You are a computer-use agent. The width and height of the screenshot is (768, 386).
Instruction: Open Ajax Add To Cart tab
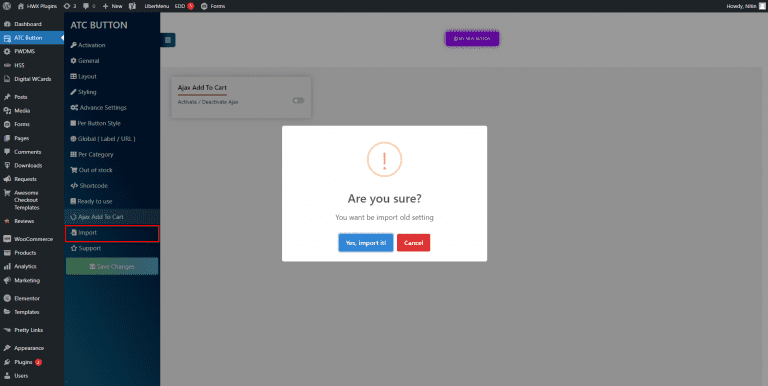tap(112, 217)
